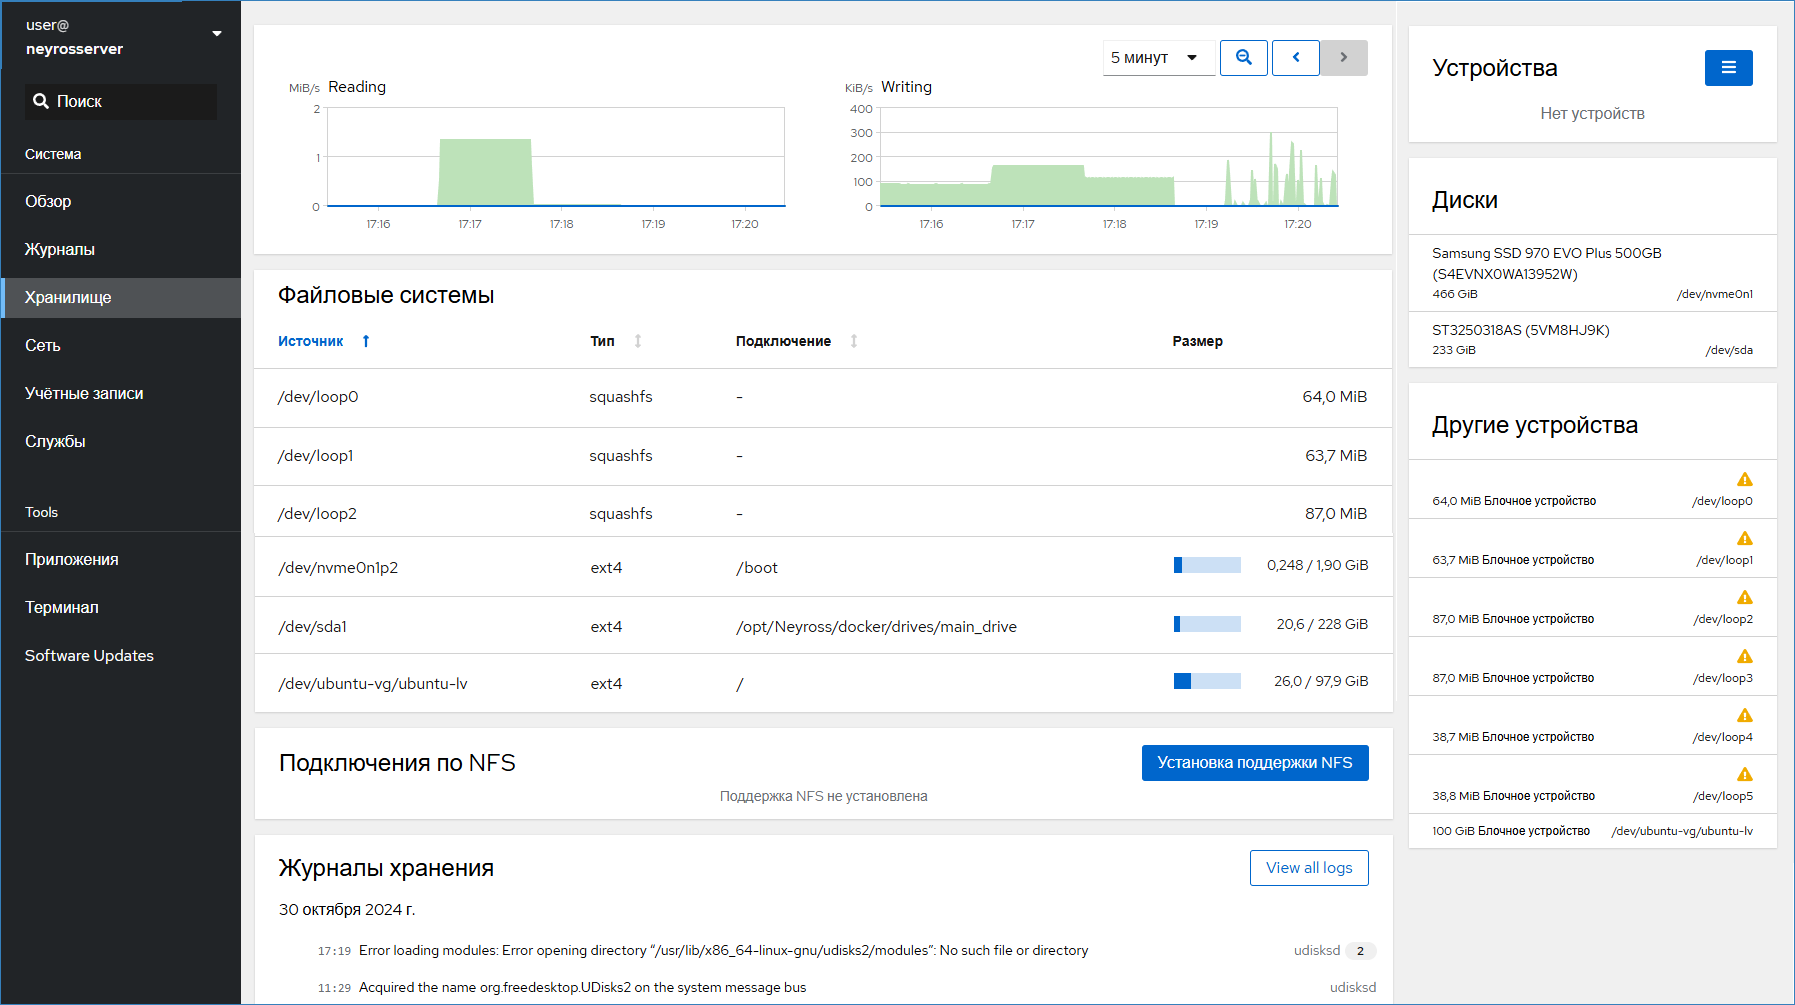Image resolution: width=1795 pixels, height=1005 pixels.
Task: Click the View all logs button
Action: point(1308,868)
